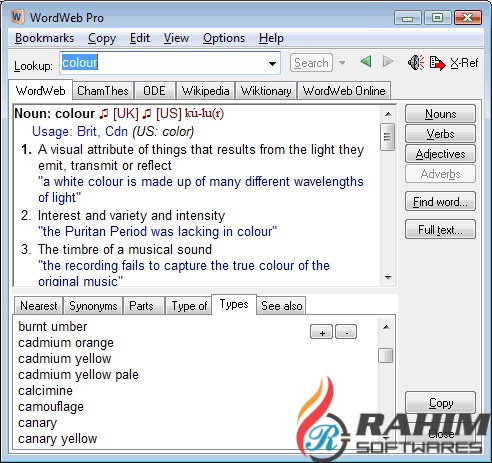
Task: Select the Nearest tab
Action: tap(39, 306)
